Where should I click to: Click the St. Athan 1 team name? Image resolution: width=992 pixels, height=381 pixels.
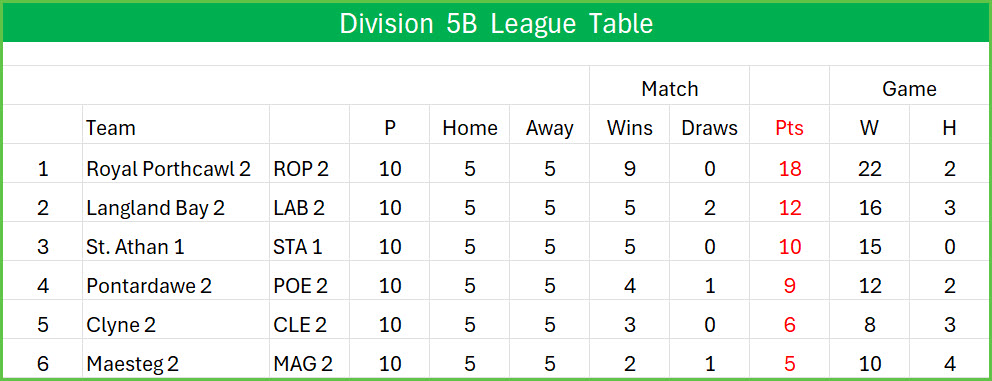point(135,247)
